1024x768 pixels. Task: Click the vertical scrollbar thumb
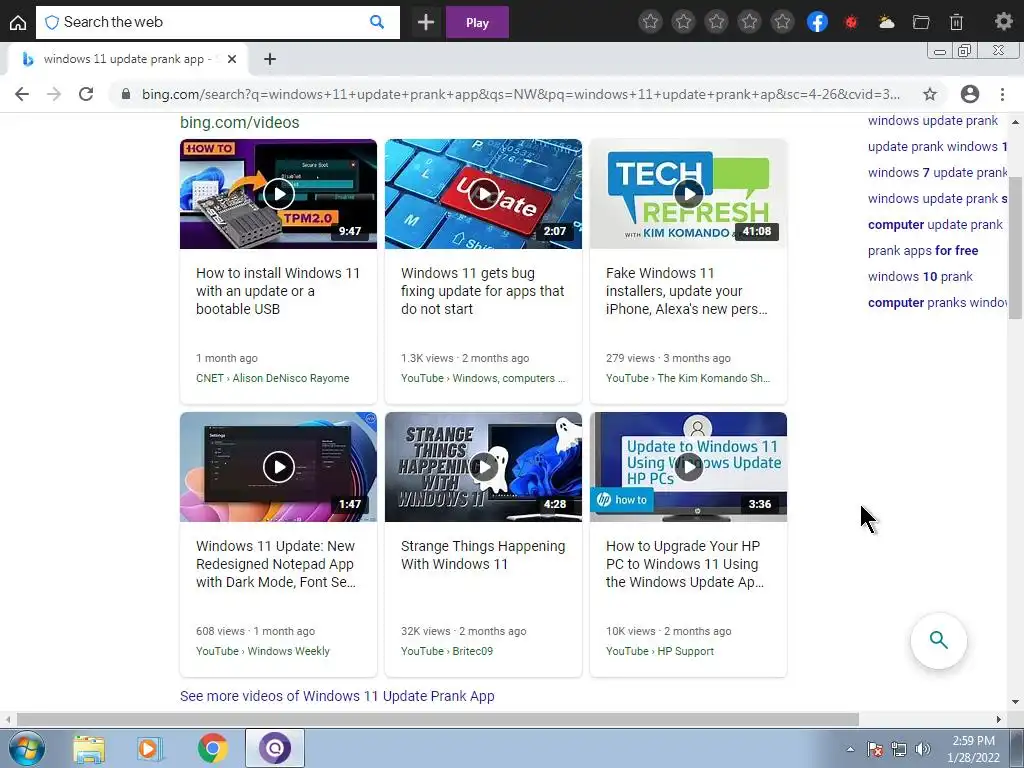1015,247
